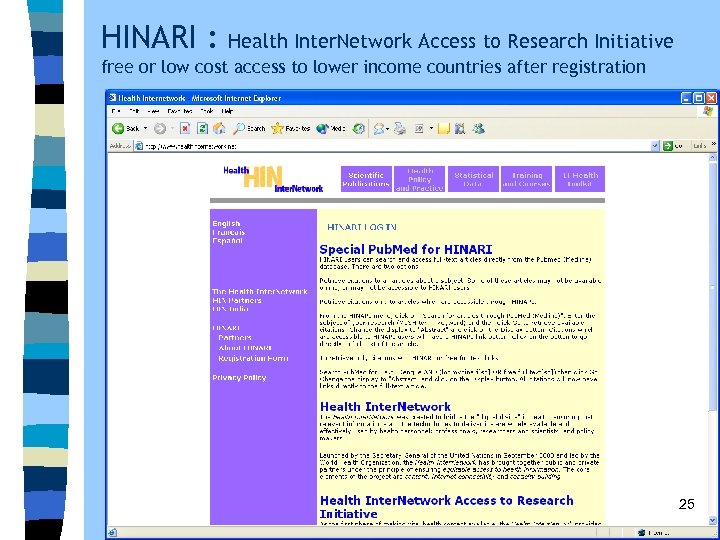Open the address bar dropdown arrow

pos(655,146)
